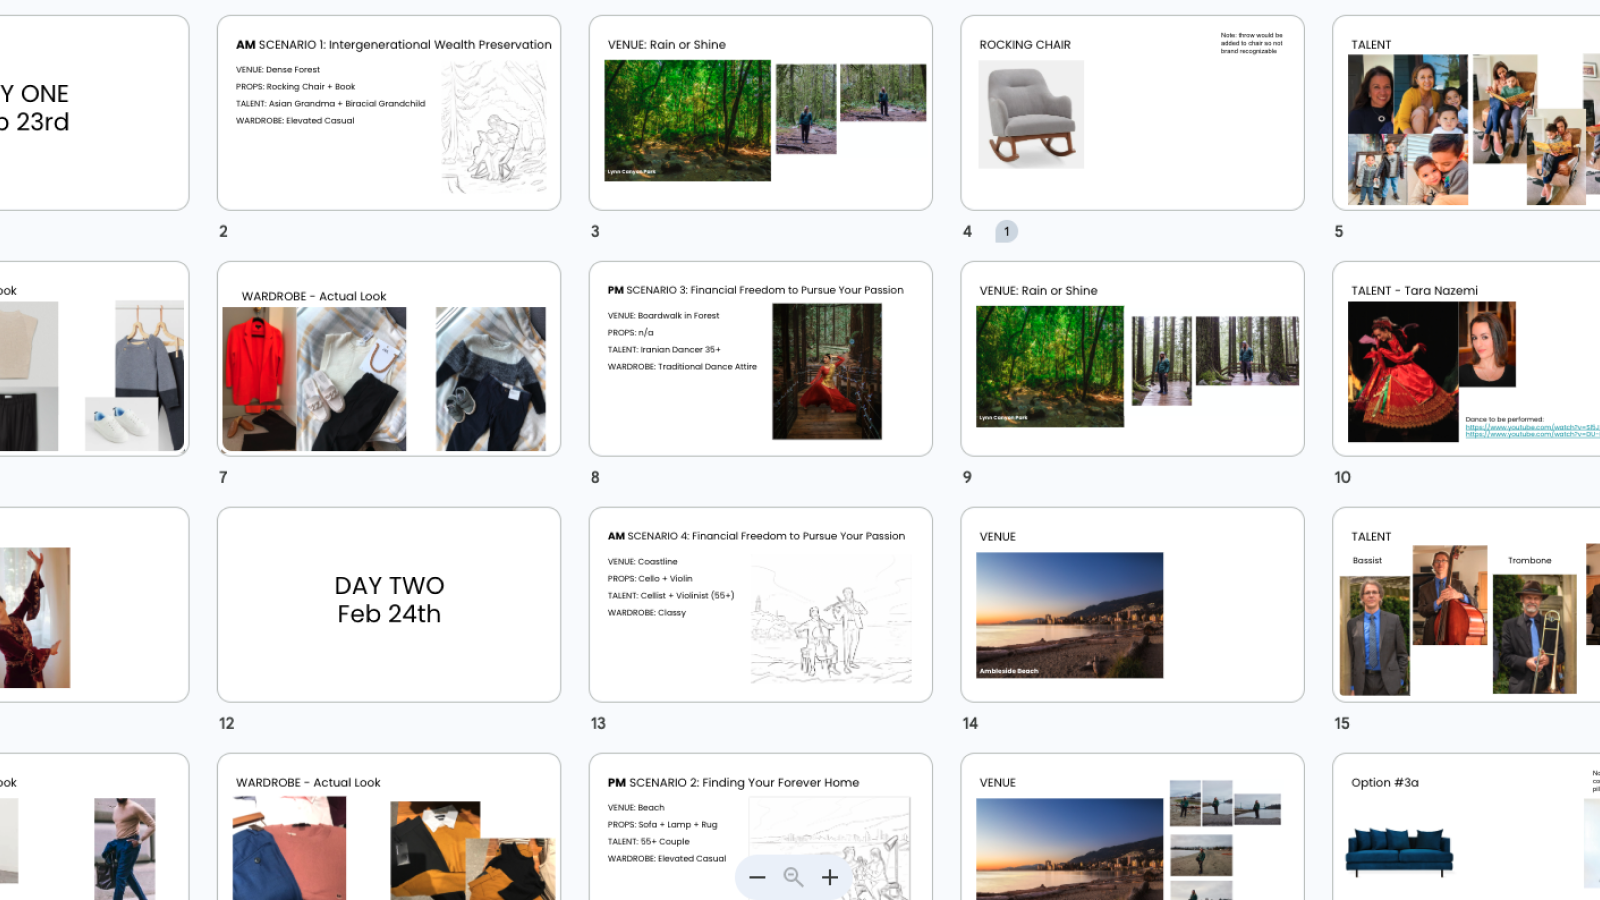1600x900 pixels.
Task: Select slide 9 Venue Rain or Shine
Action: click(x=1132, y=359)
